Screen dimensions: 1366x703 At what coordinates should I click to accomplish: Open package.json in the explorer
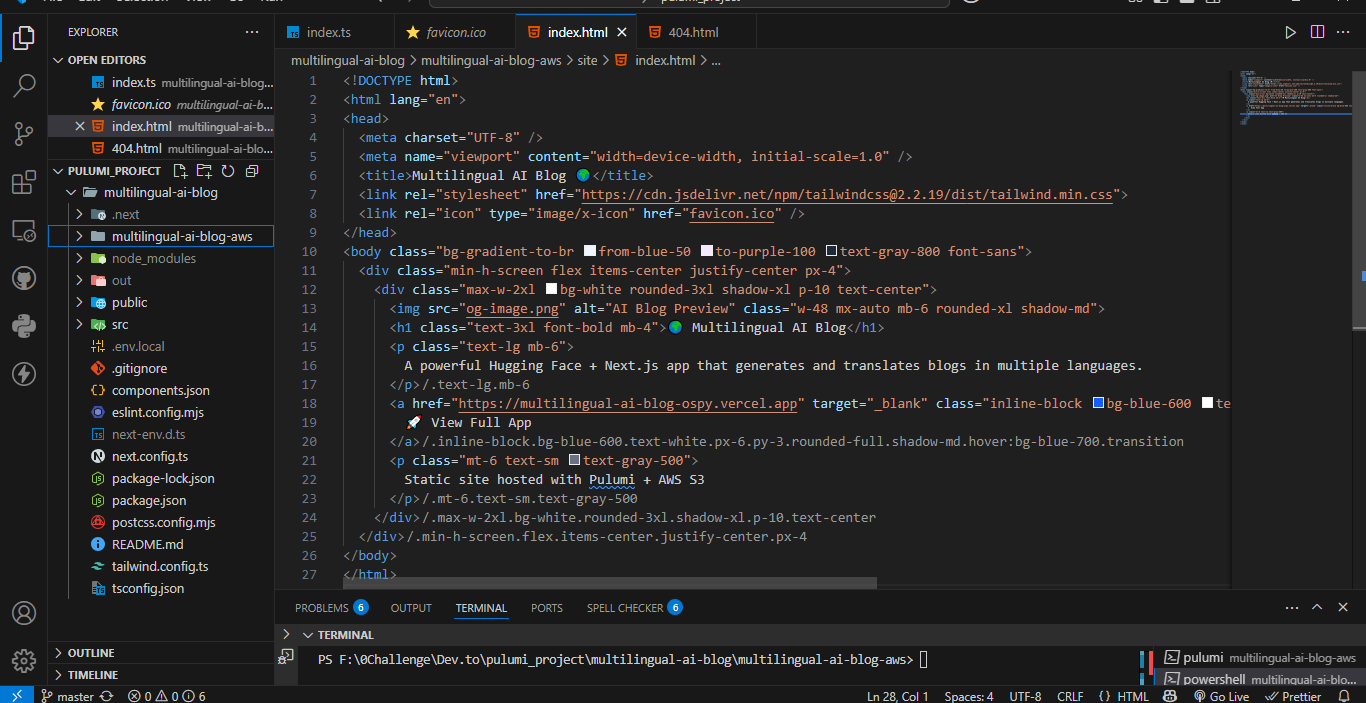[x=148, y=500]
